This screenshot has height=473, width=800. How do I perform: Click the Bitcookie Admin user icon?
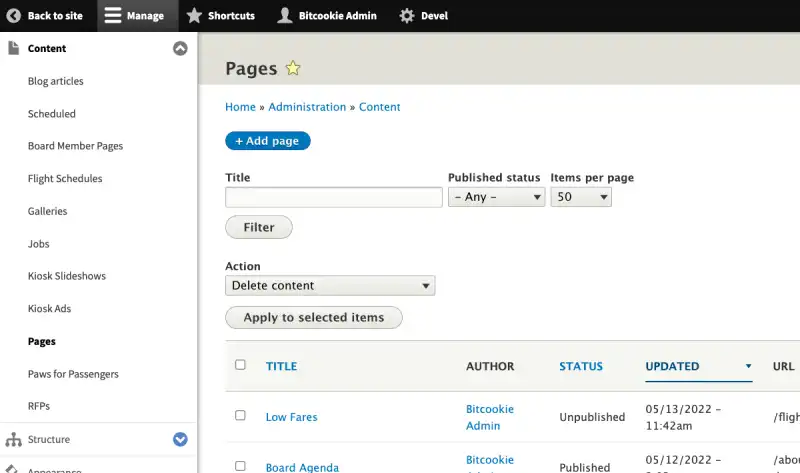pos(285,16)
